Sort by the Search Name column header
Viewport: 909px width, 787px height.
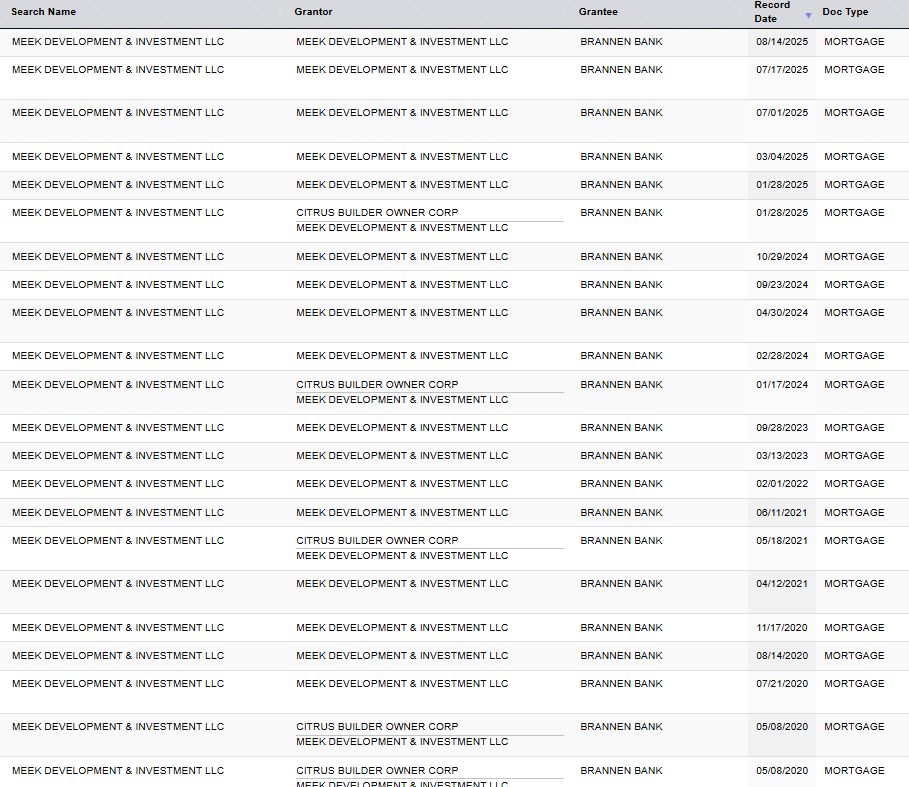[x=43, y=12]
